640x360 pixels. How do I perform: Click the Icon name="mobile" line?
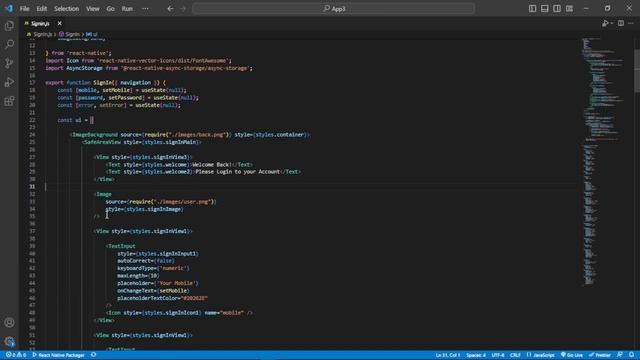tap(180, 313)
